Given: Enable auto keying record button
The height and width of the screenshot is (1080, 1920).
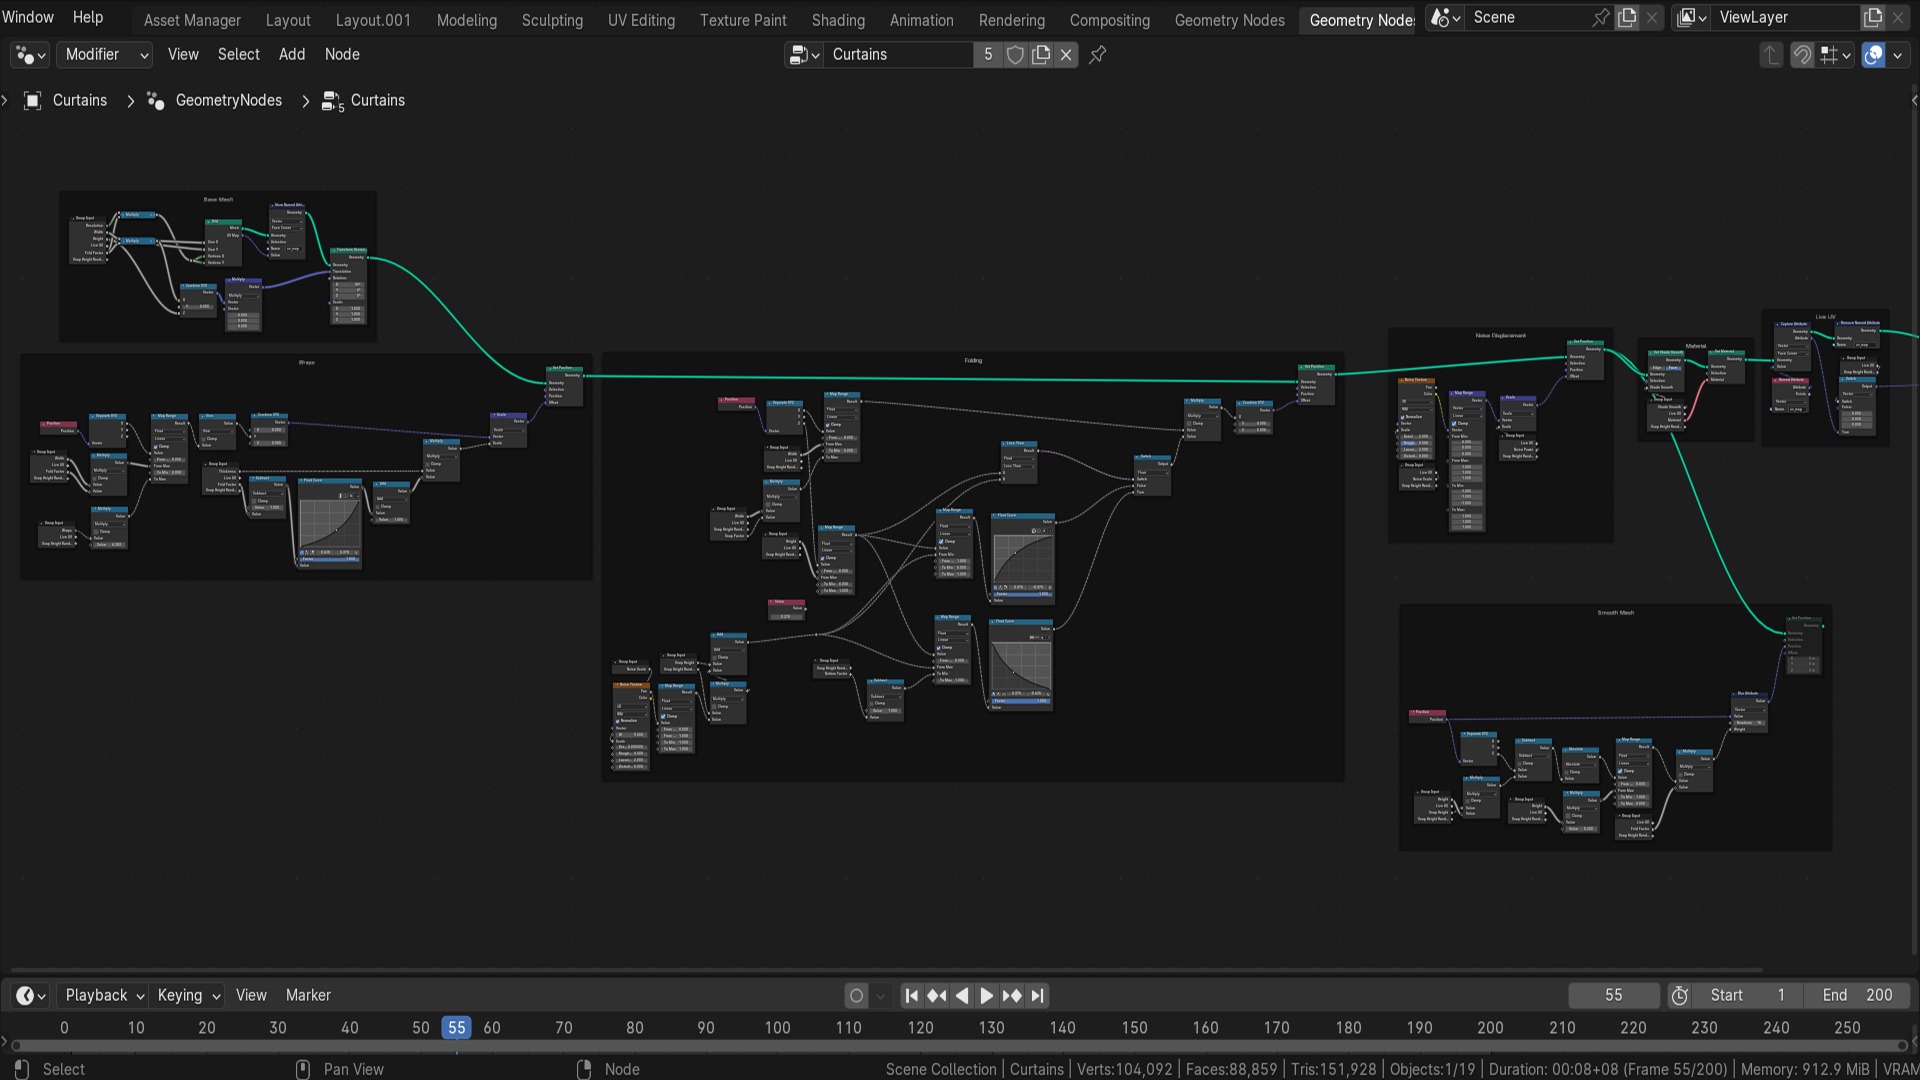Looking at the screenshot, I should [856, 995].
